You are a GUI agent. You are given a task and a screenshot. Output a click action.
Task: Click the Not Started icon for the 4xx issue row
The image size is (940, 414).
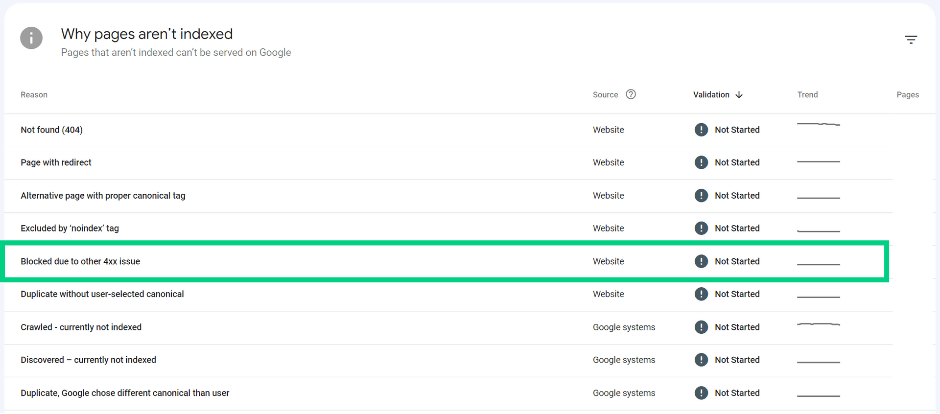click(x=701, y=261)
